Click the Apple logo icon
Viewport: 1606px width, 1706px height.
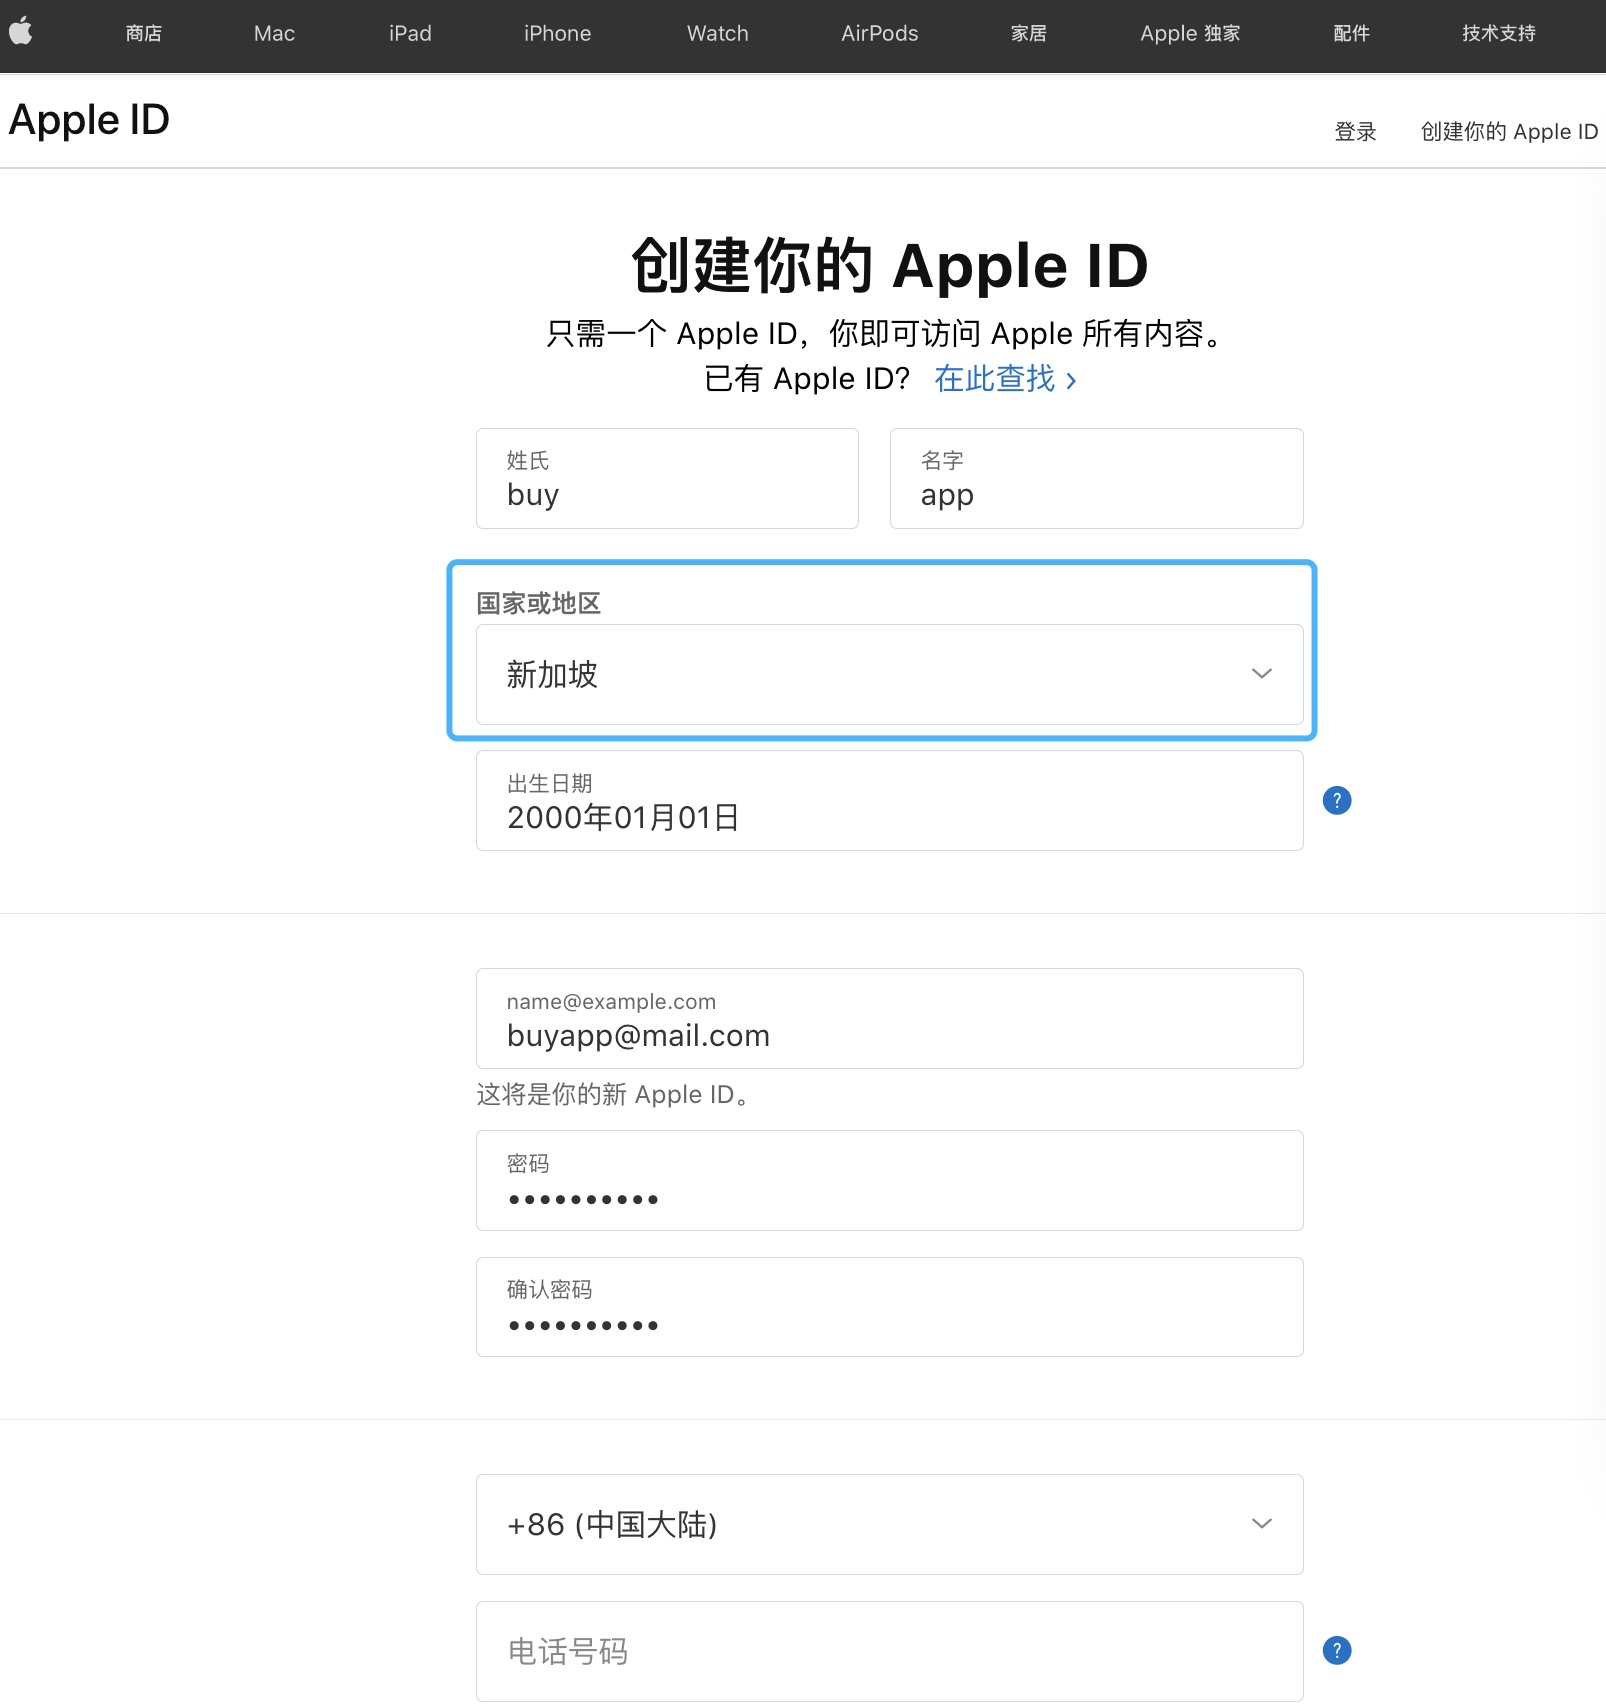pos(21,32)
